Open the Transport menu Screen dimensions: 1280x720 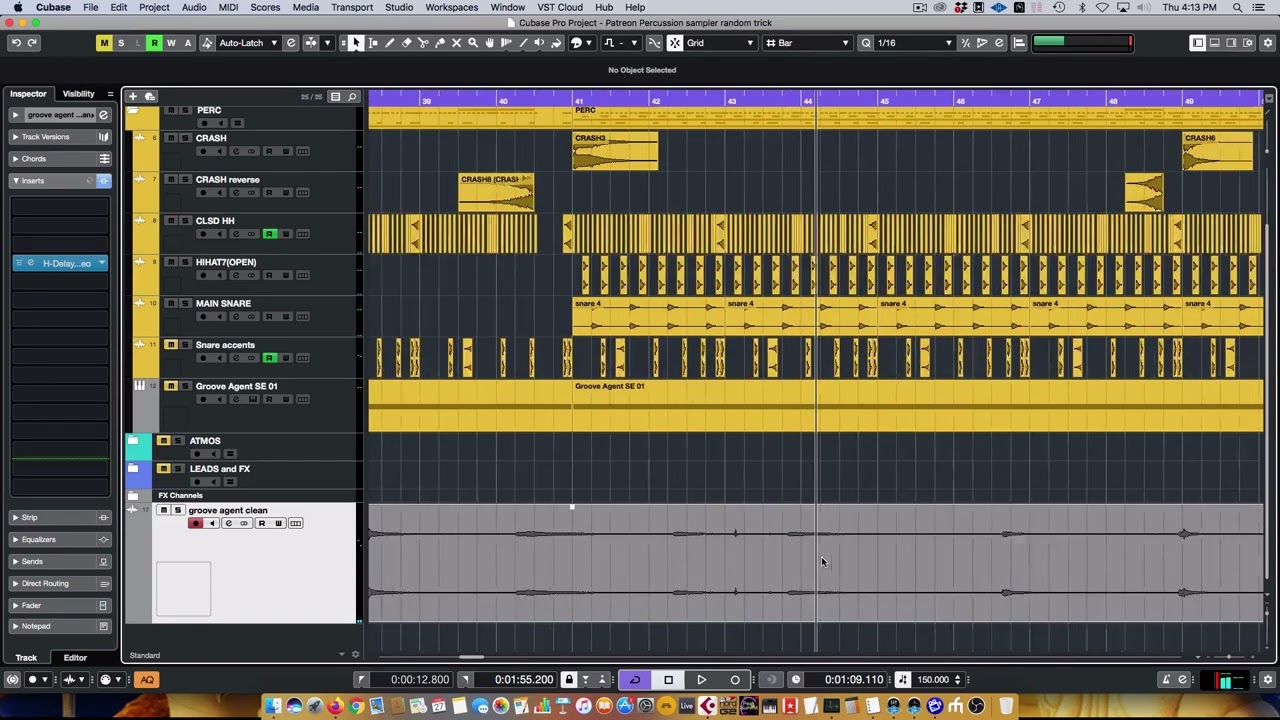pyautogui.click(x=352, y=7)
